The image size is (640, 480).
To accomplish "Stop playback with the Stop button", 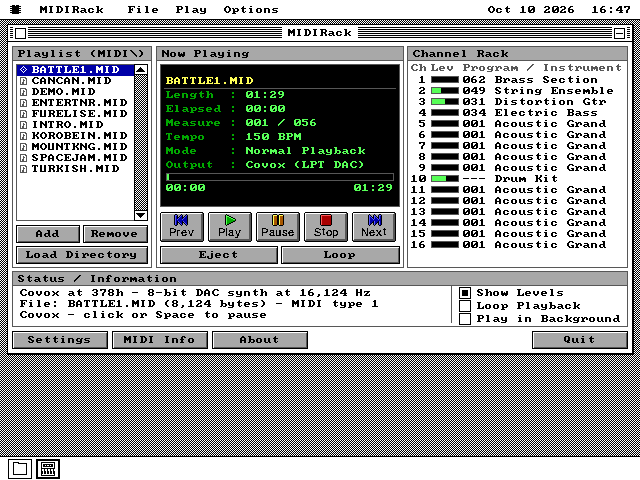I will click(x=326, y=227).
